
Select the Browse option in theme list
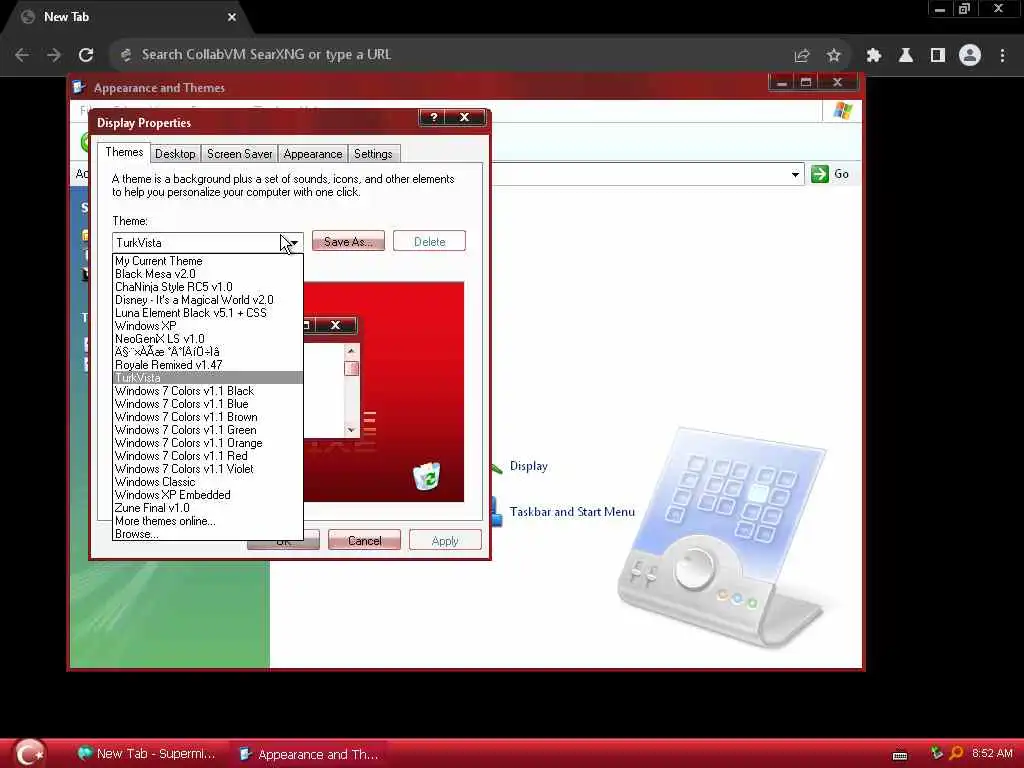pos(208,534)
